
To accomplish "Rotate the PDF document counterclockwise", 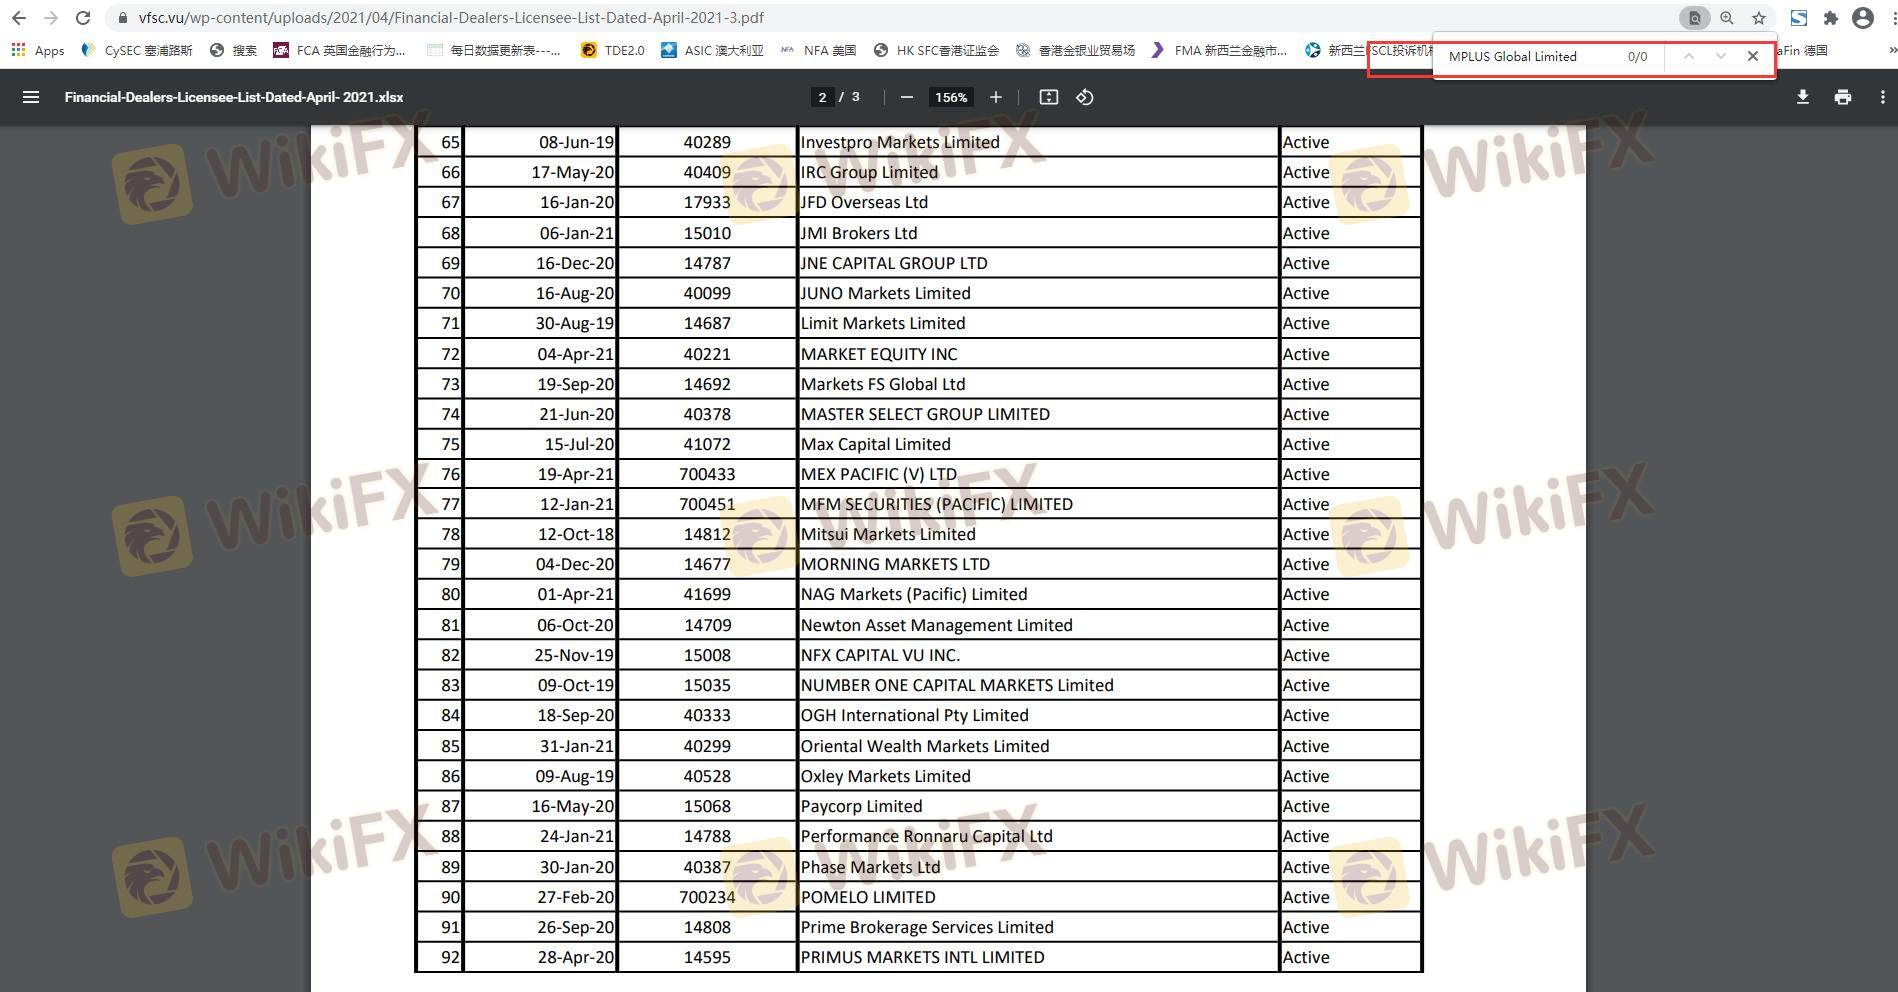I will coord(1084,97).
